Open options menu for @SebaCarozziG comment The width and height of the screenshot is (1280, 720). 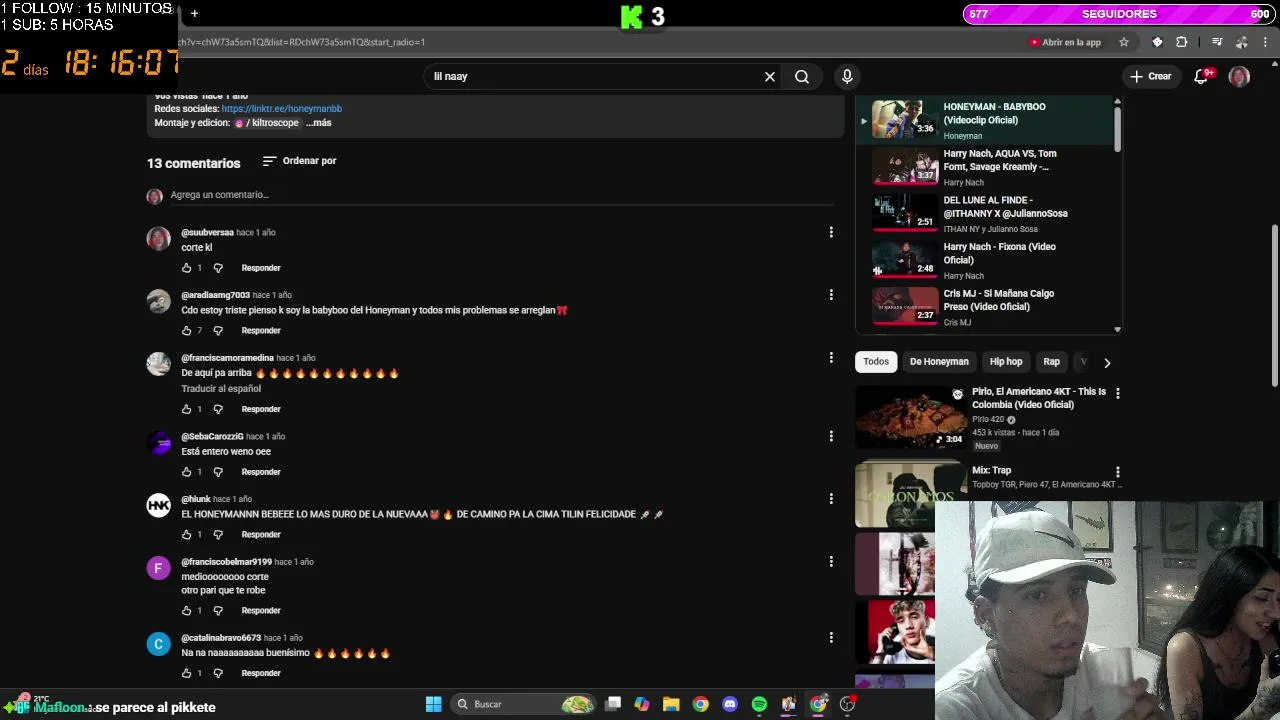click(831, 436)
